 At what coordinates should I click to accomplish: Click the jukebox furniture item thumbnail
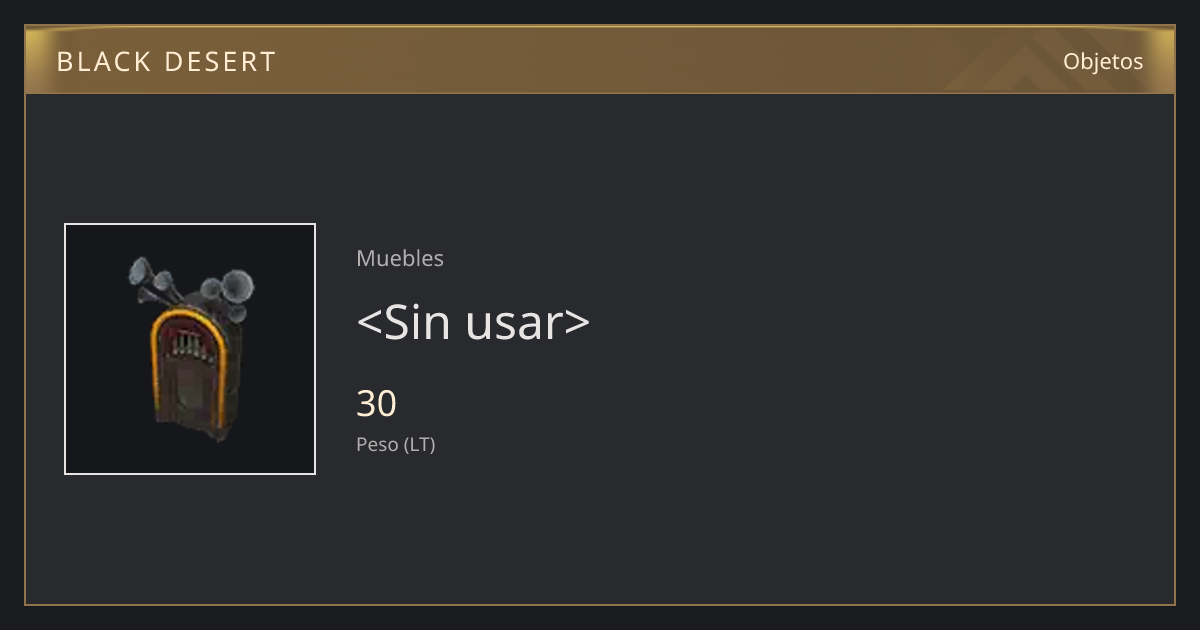click(190, 349)
